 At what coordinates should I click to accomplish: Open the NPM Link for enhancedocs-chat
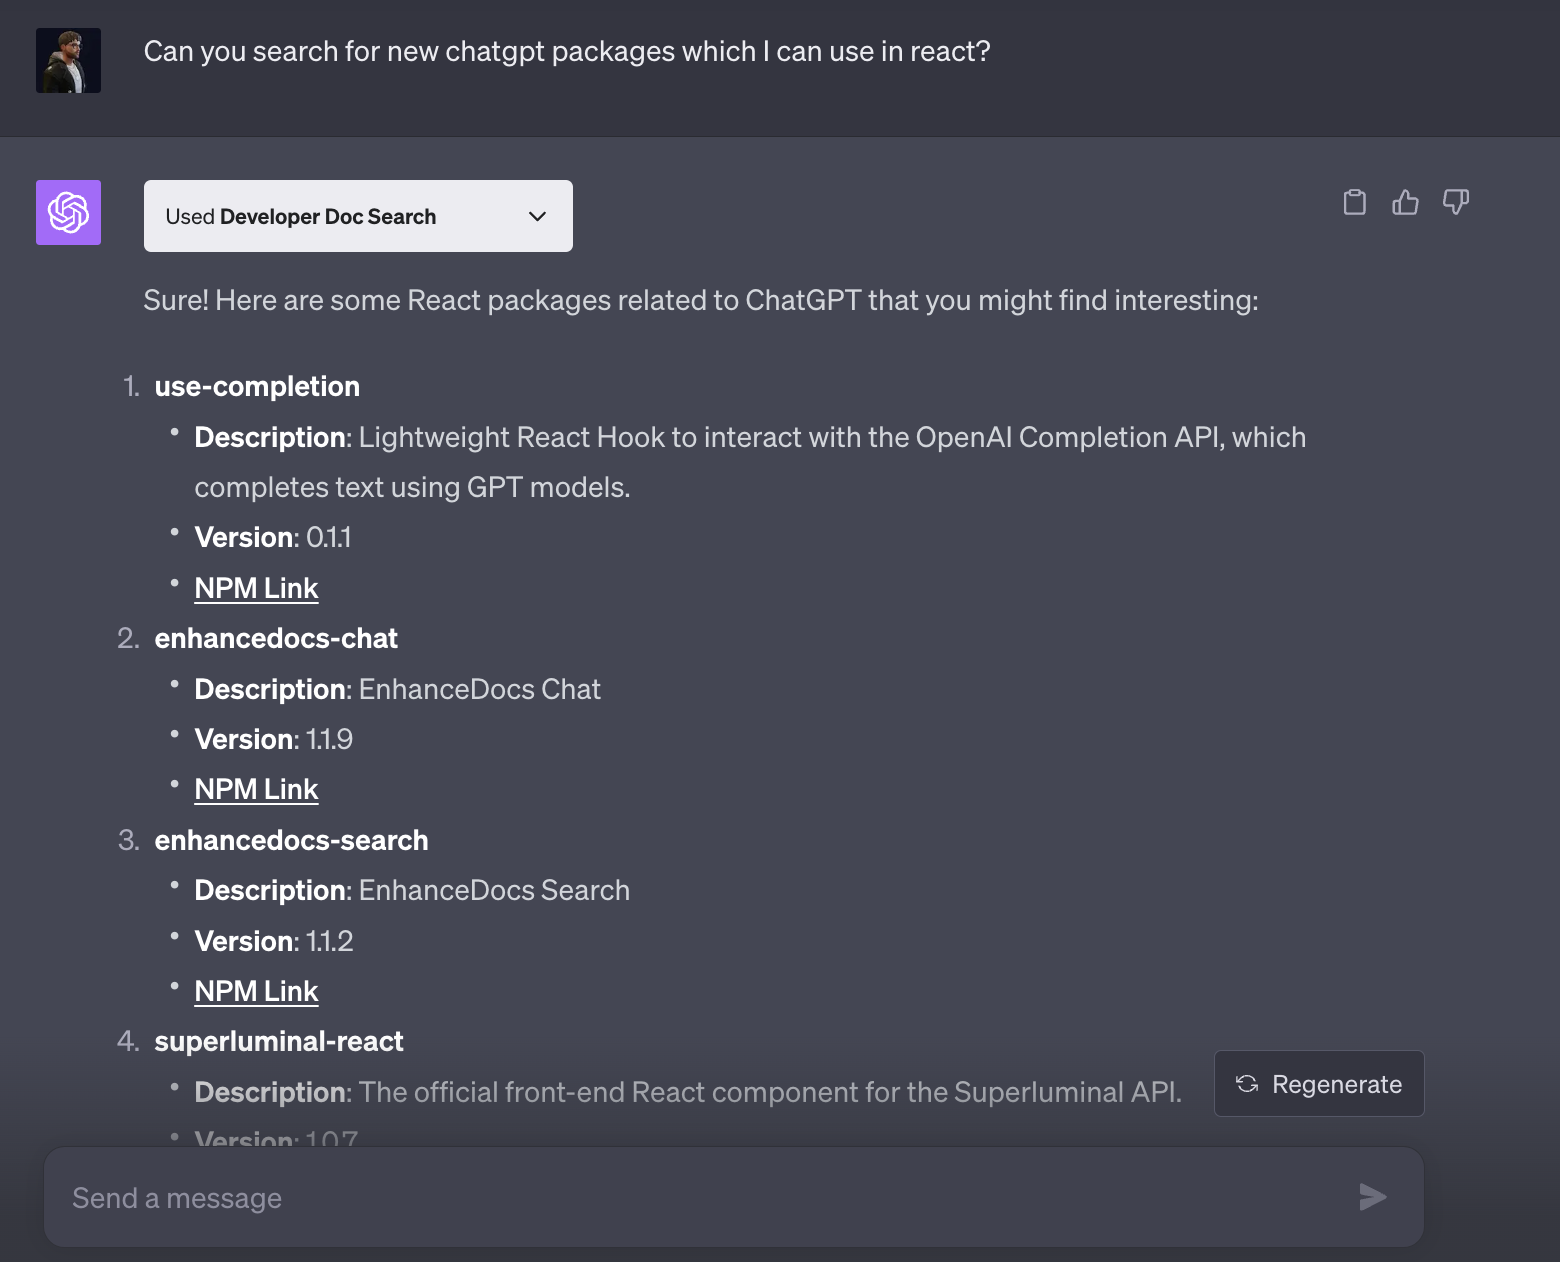(256, 789)
